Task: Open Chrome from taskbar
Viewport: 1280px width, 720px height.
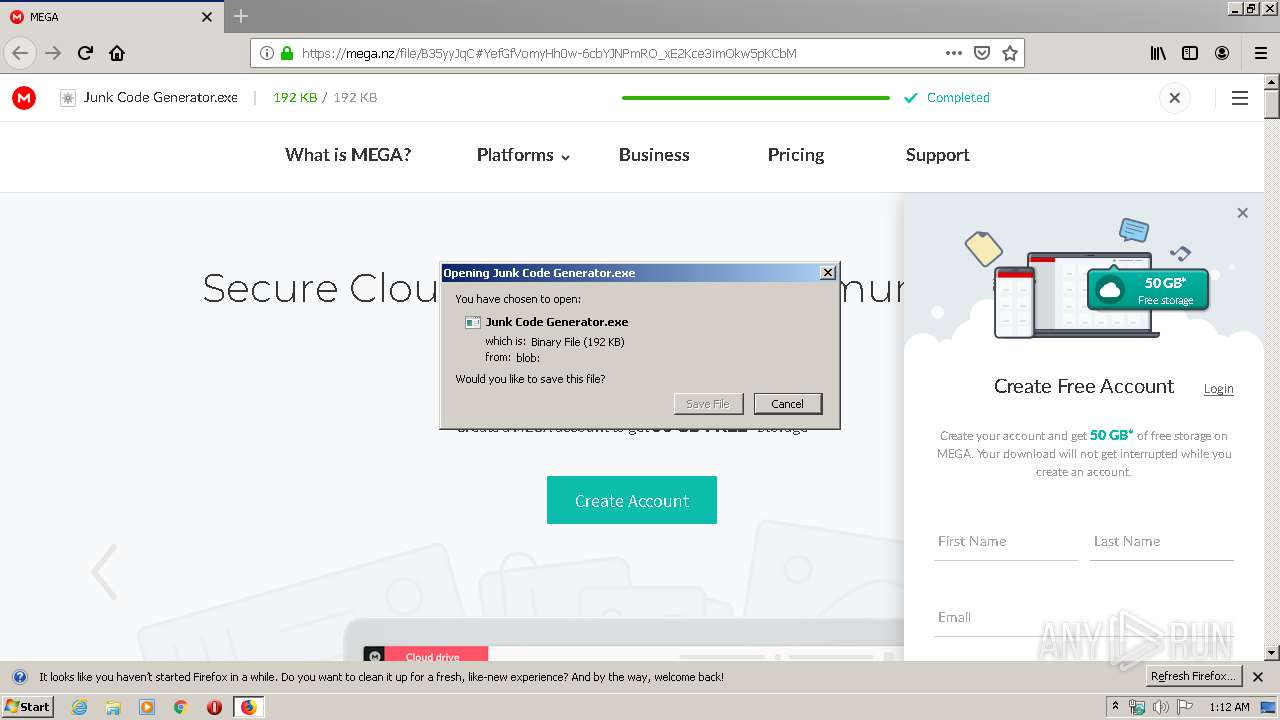Action: coord(180,707)
